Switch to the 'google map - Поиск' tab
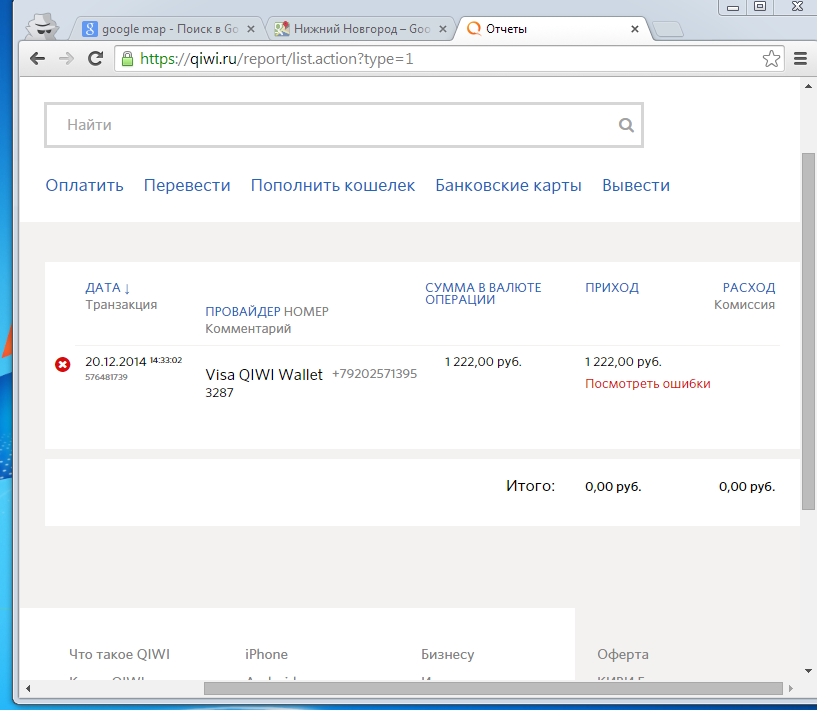This screenshot has height=710, width=817. pos(167,29)
